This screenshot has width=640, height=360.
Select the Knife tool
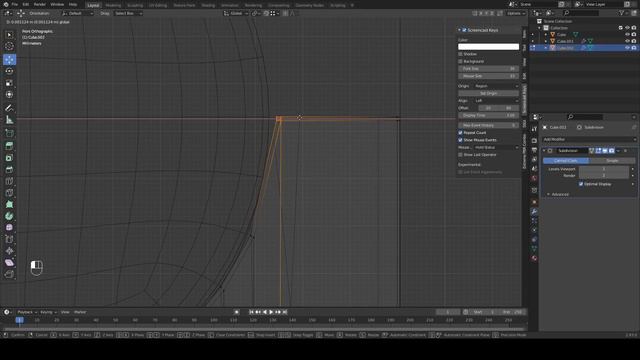[9, 193]
